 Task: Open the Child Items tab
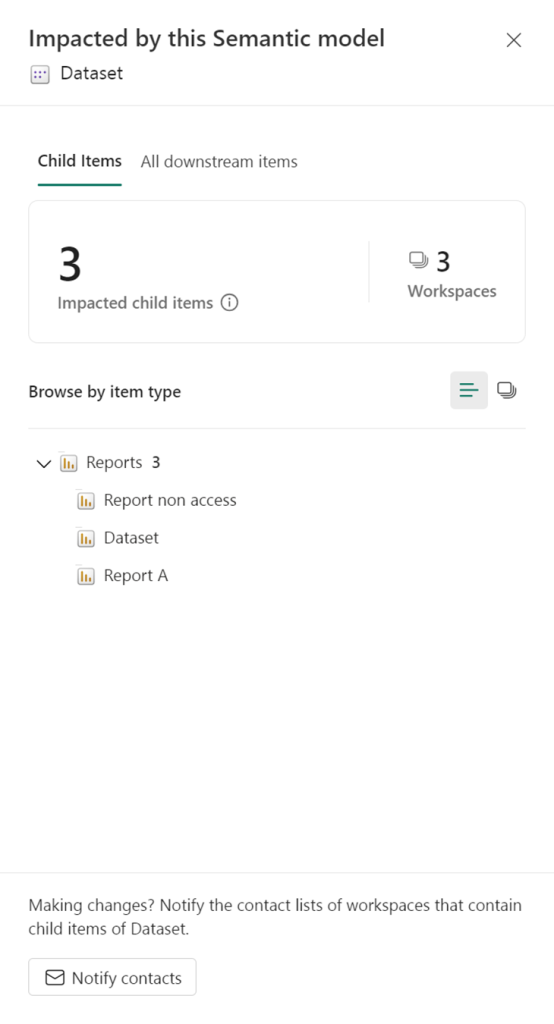(80, 161)
